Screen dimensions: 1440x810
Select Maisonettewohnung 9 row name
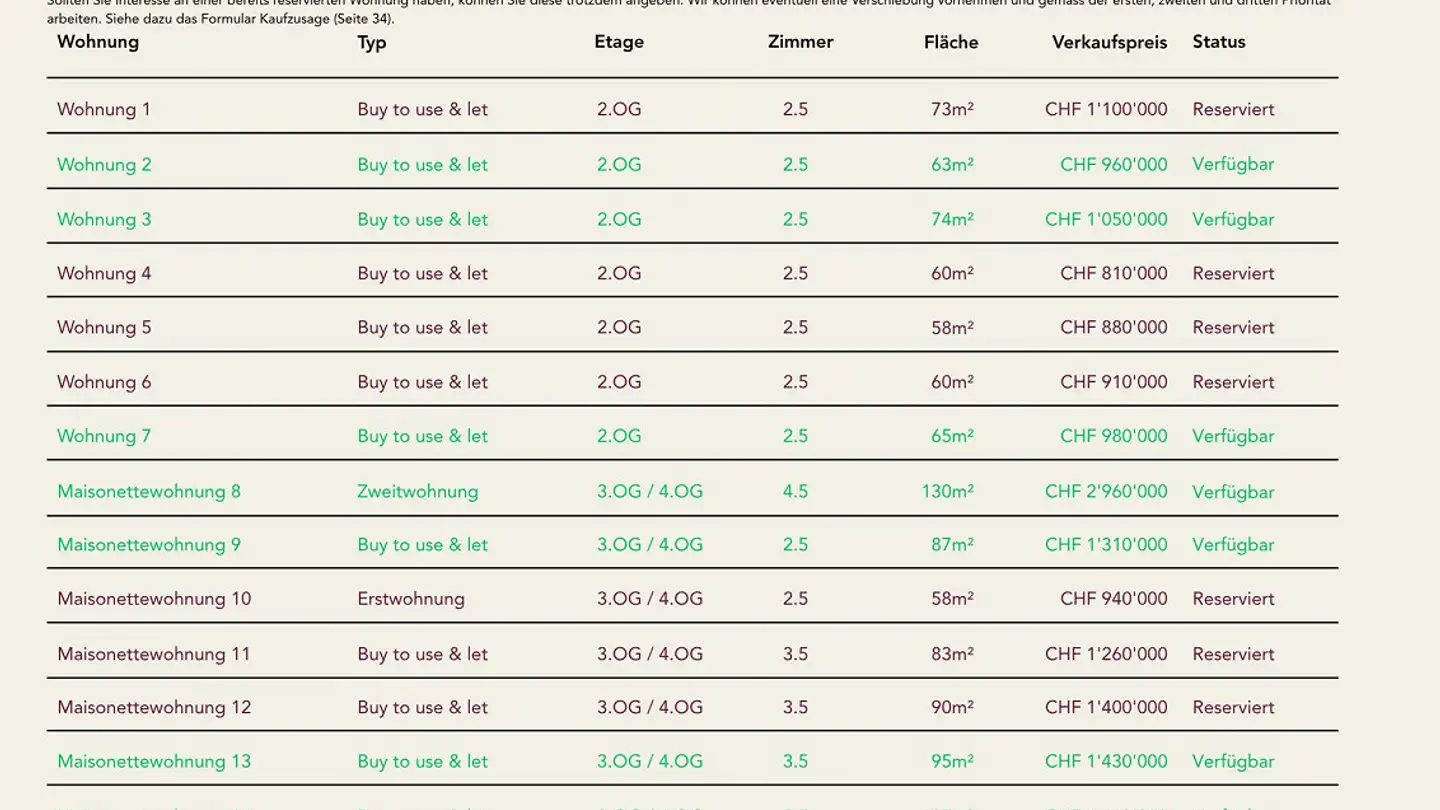tap(149, 545)
